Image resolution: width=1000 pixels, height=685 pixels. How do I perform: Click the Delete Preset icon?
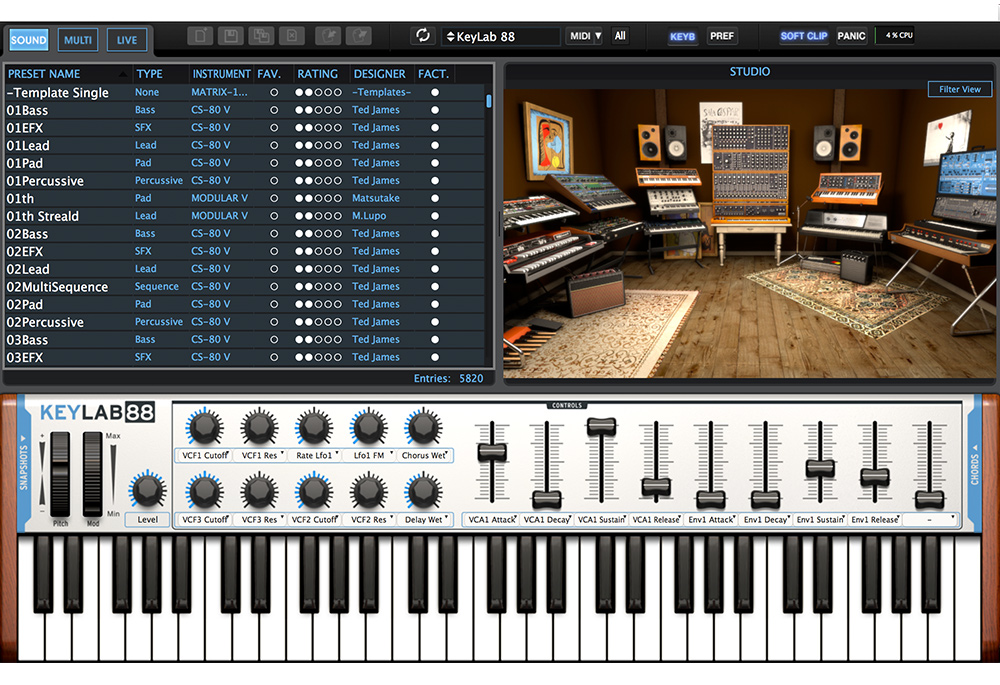[292, 36]
